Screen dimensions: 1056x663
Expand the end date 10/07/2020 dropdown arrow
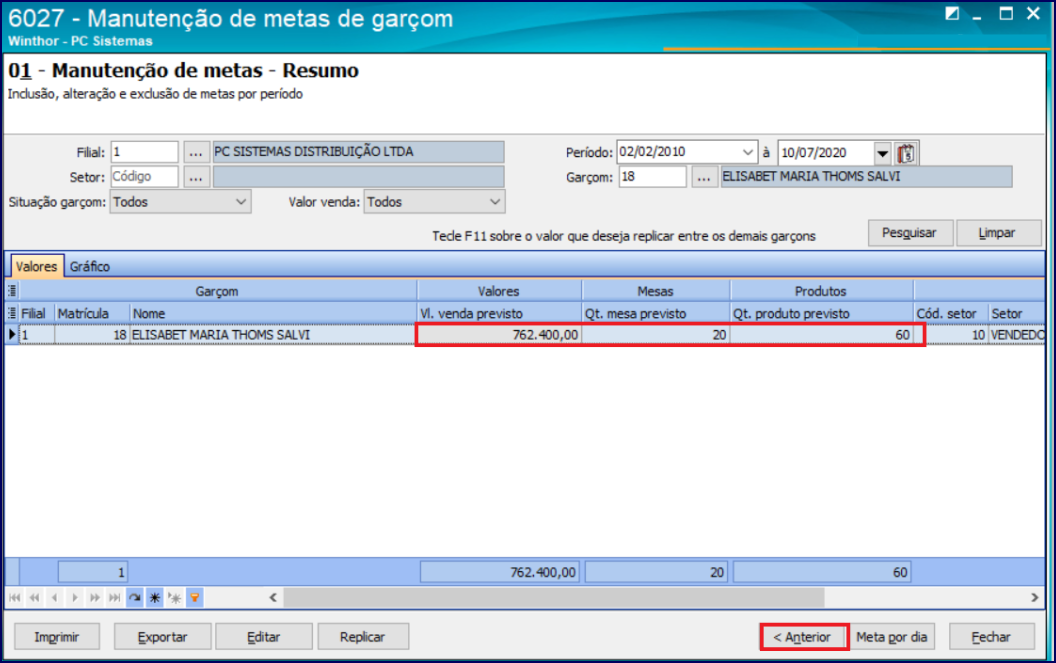pos(883,153)
